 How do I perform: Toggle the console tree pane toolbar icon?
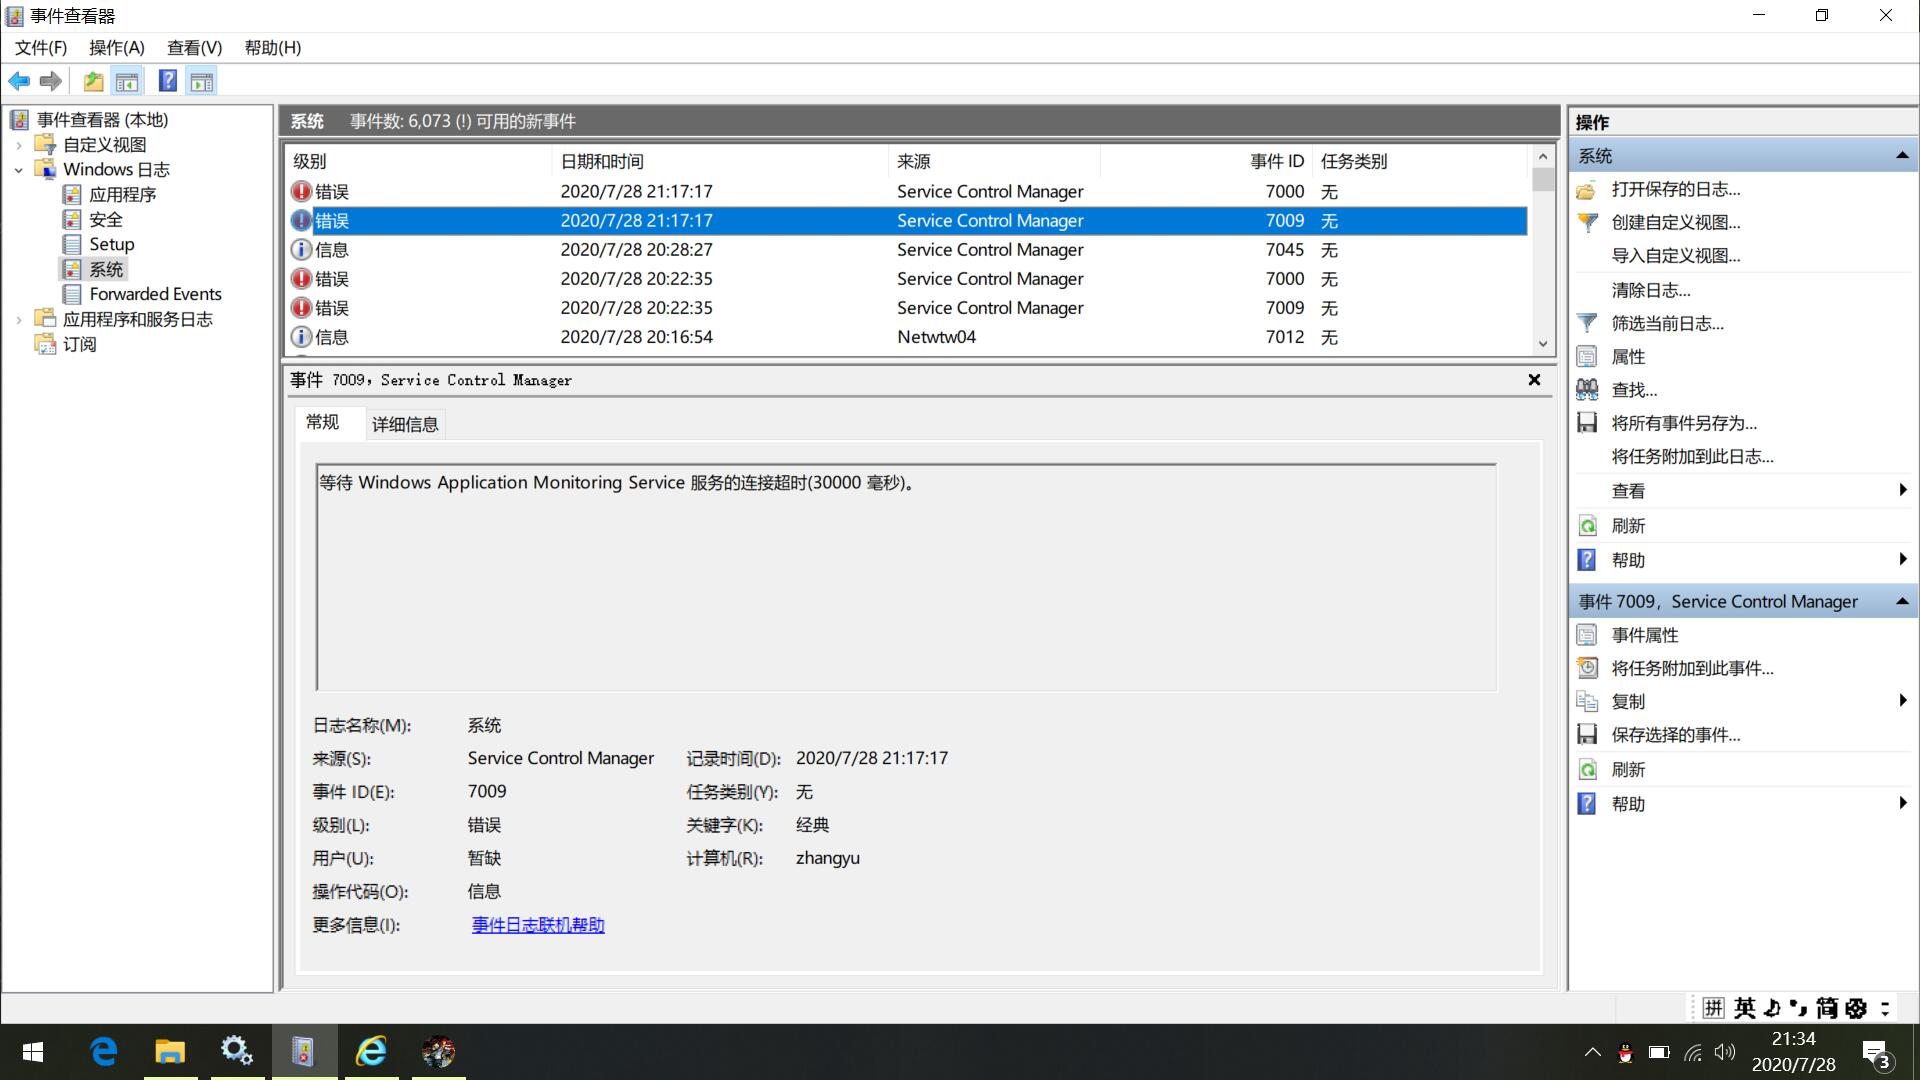coord(127,81)
